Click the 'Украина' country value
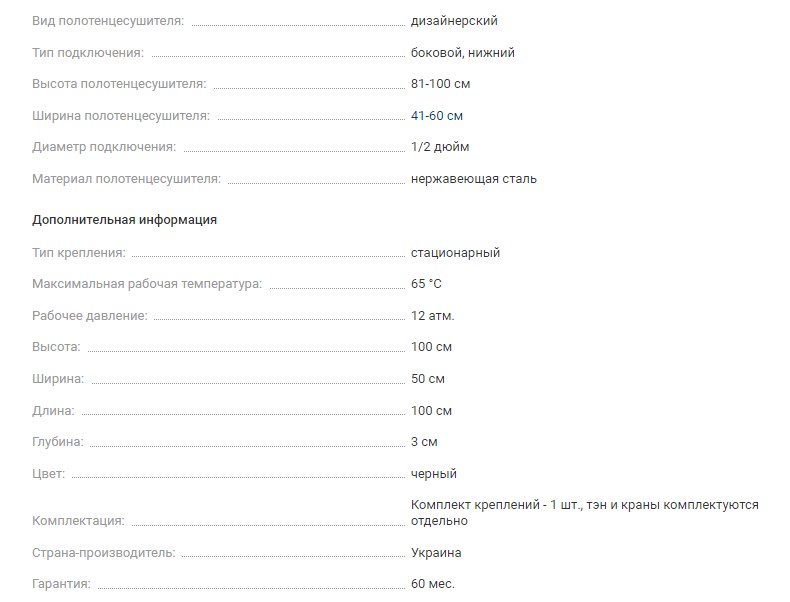This screenshot has height=602, width=790. tap(436, 553)
